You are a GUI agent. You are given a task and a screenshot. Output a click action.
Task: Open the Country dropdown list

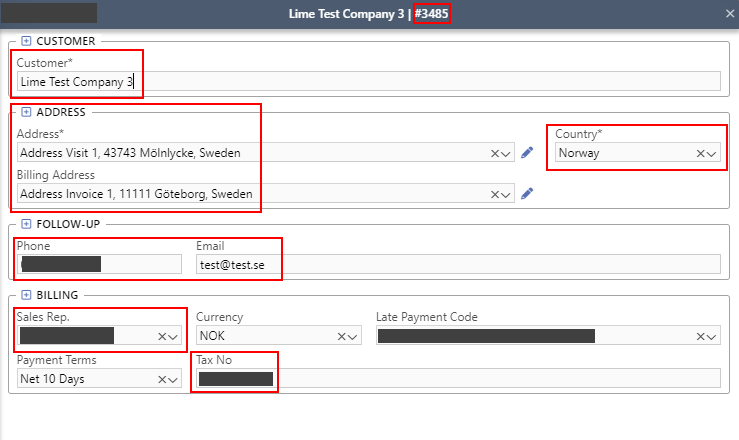pyautogui.click(x=712, y=154)
